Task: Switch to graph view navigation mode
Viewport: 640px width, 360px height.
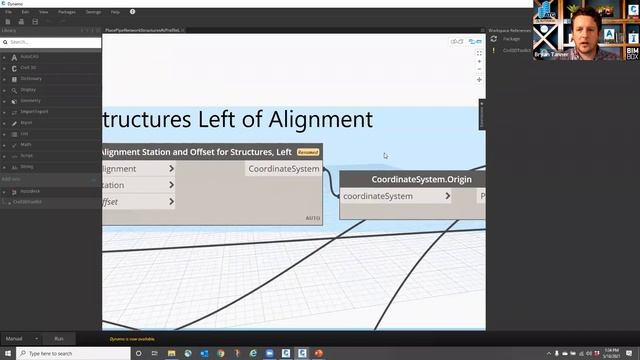Action: (x=475, y=41)
